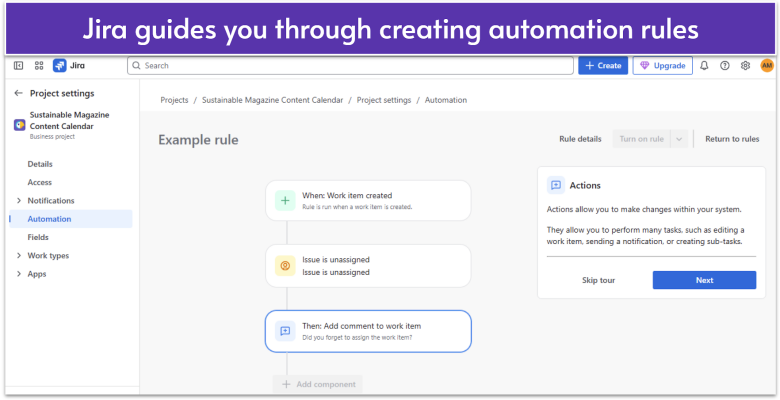Open Work types settings
Viewport: 780px width, 400px height.
tap(48, 256)
